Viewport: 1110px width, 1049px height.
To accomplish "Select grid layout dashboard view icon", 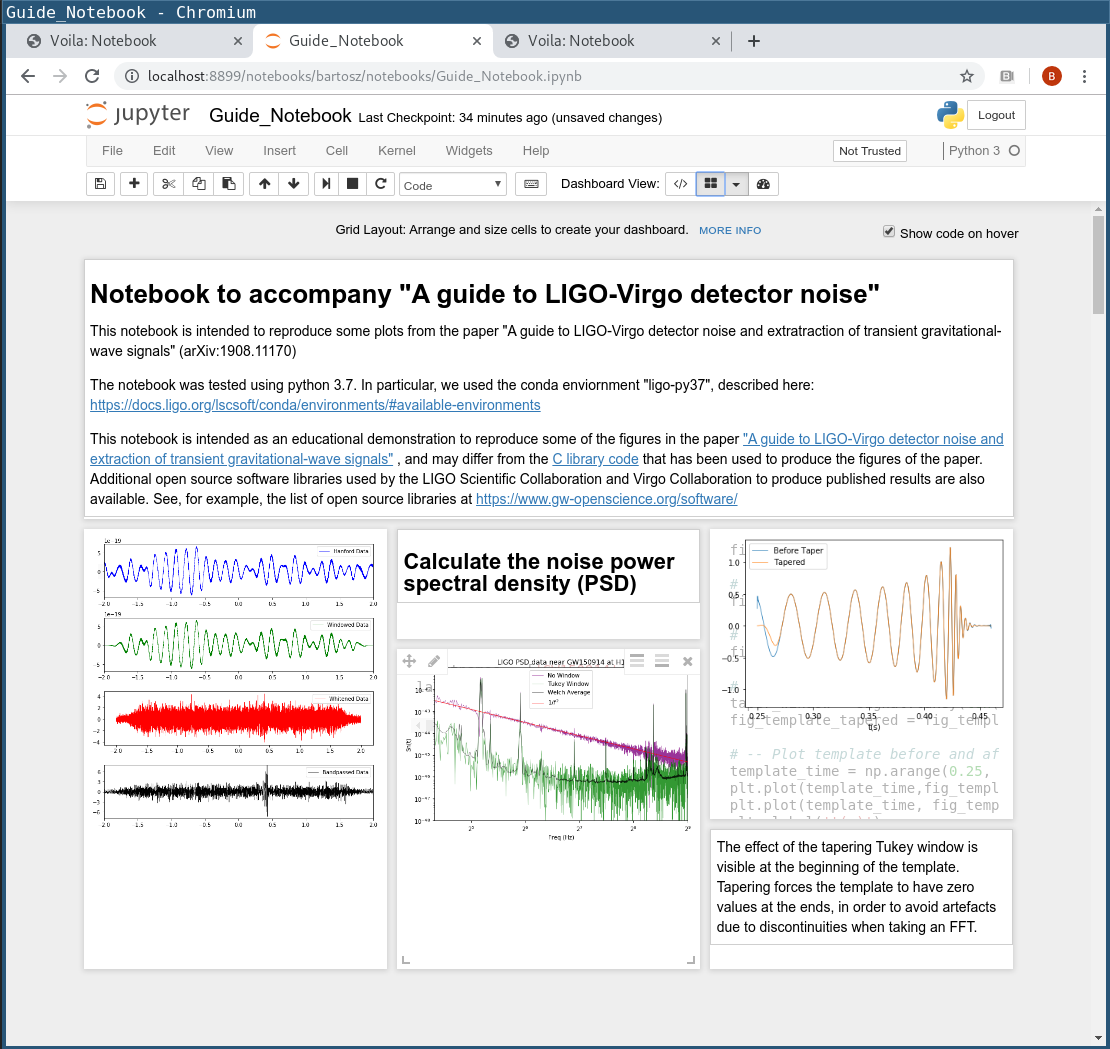I will point(711,184).
